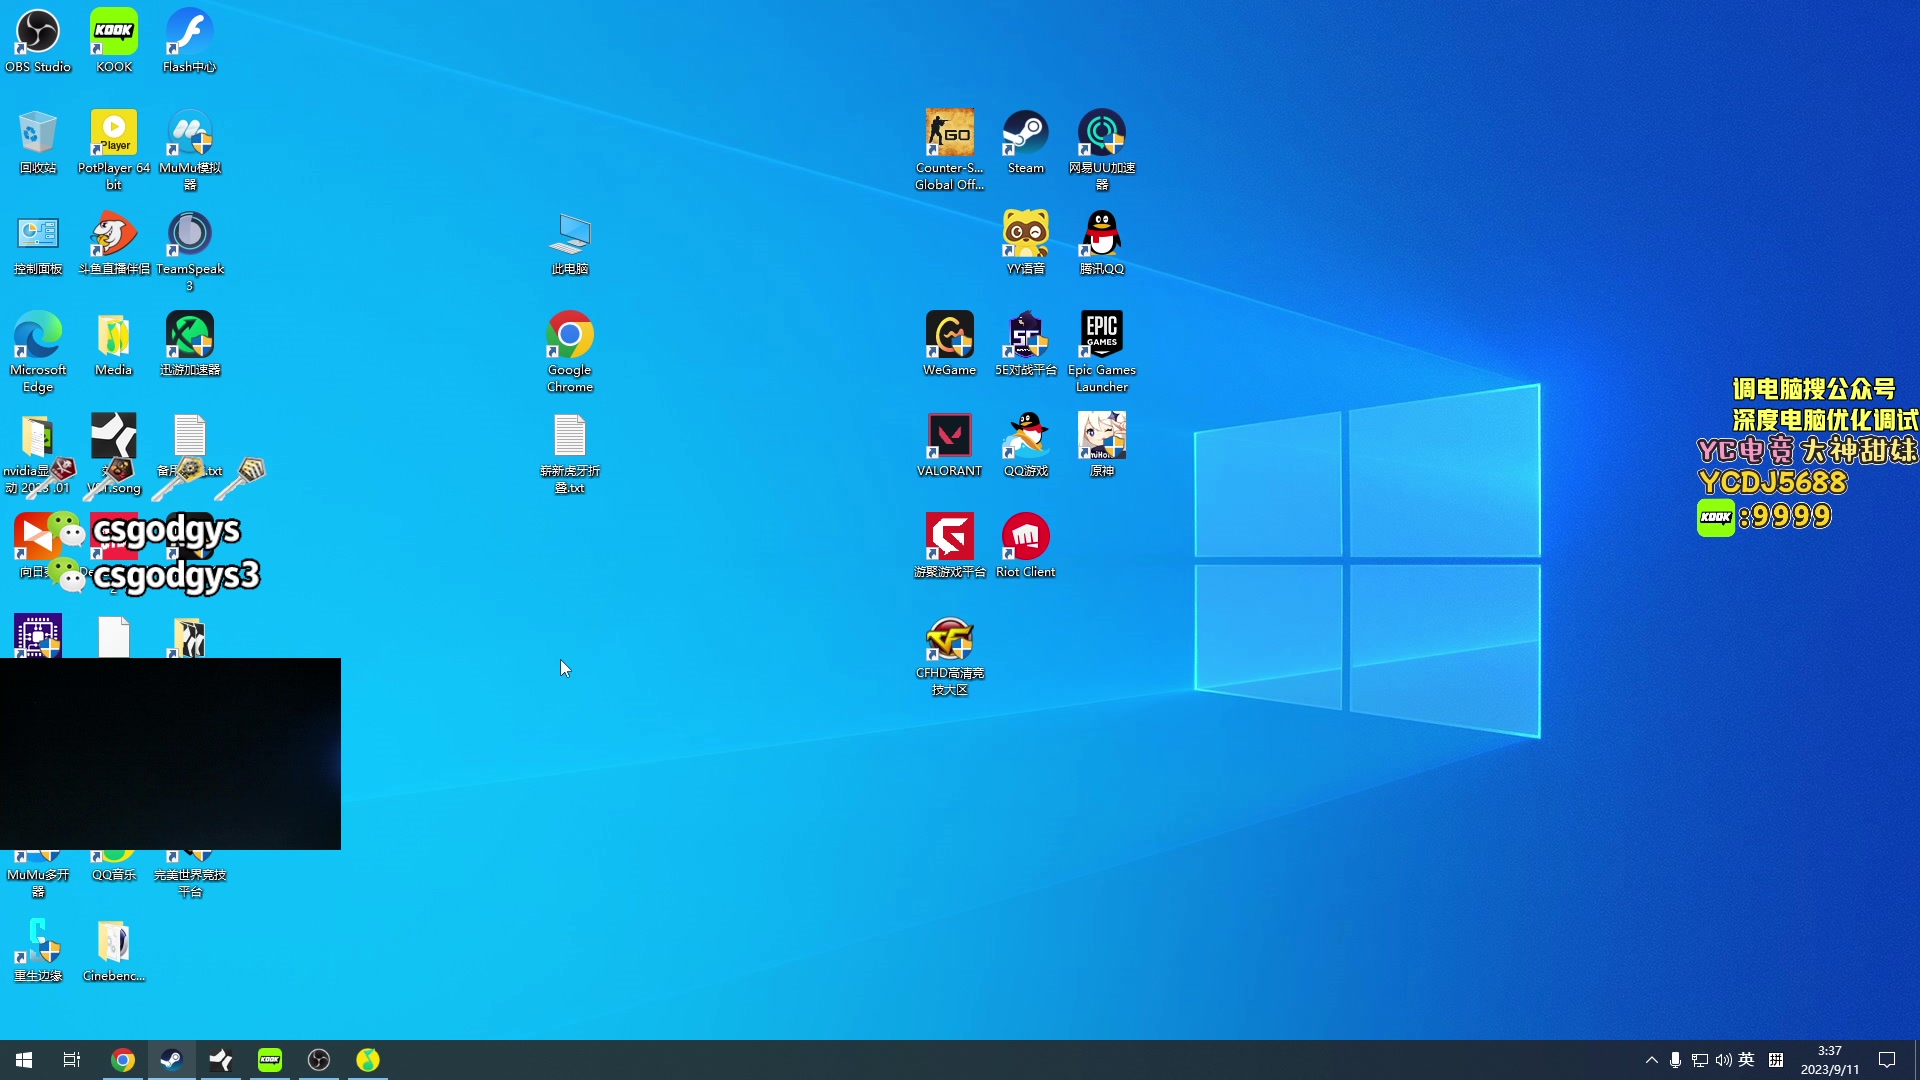Image resolution: width=1920 pixels, height=1080 pixels.
Task: Select the 迅游加速器 desktop shortcut
Action: [x=190, y=344]
